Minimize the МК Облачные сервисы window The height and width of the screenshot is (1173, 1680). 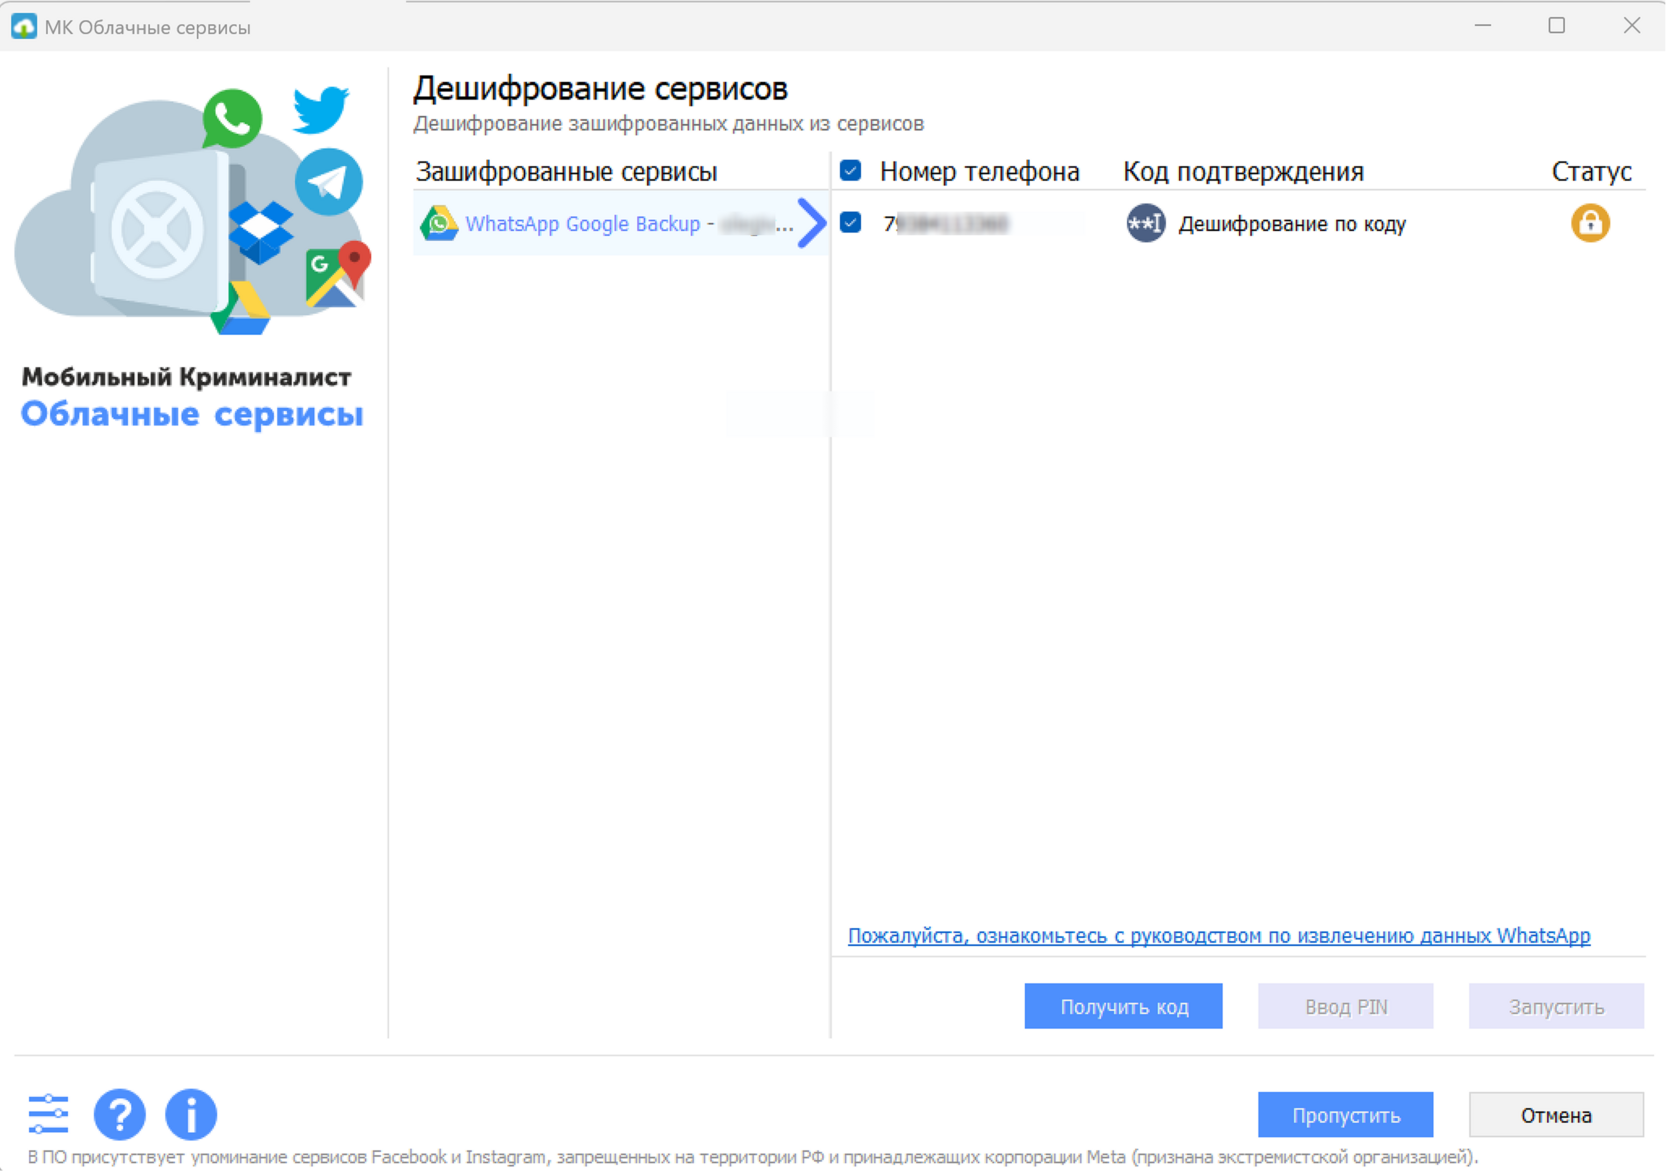(1483, 26)
